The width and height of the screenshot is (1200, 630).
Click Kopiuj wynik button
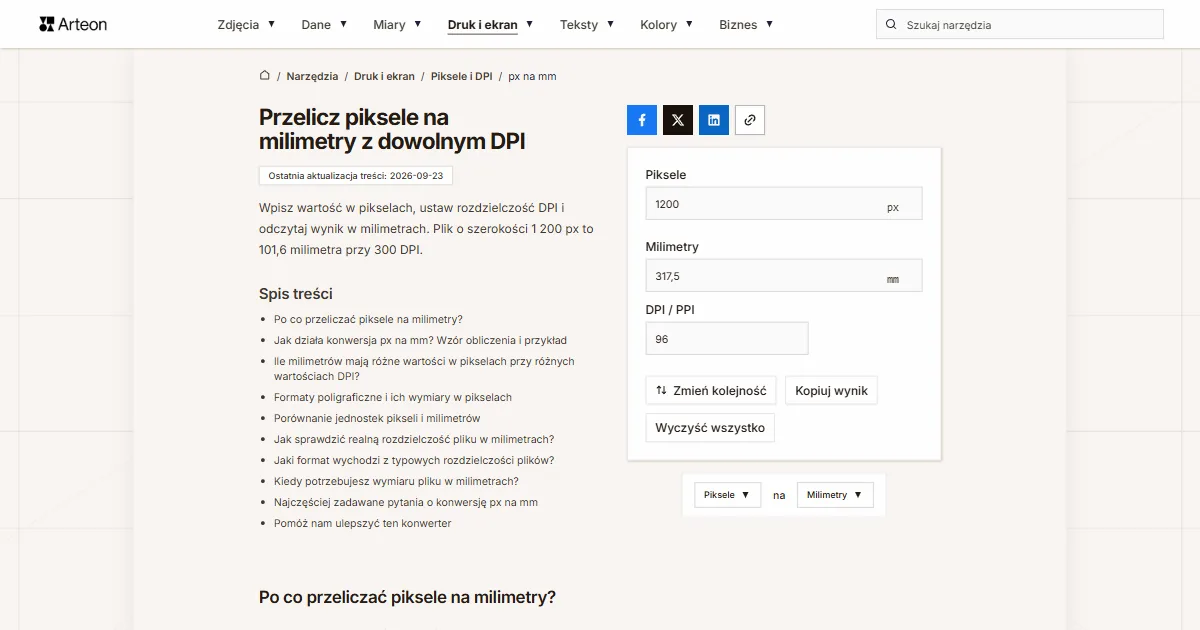831,391
